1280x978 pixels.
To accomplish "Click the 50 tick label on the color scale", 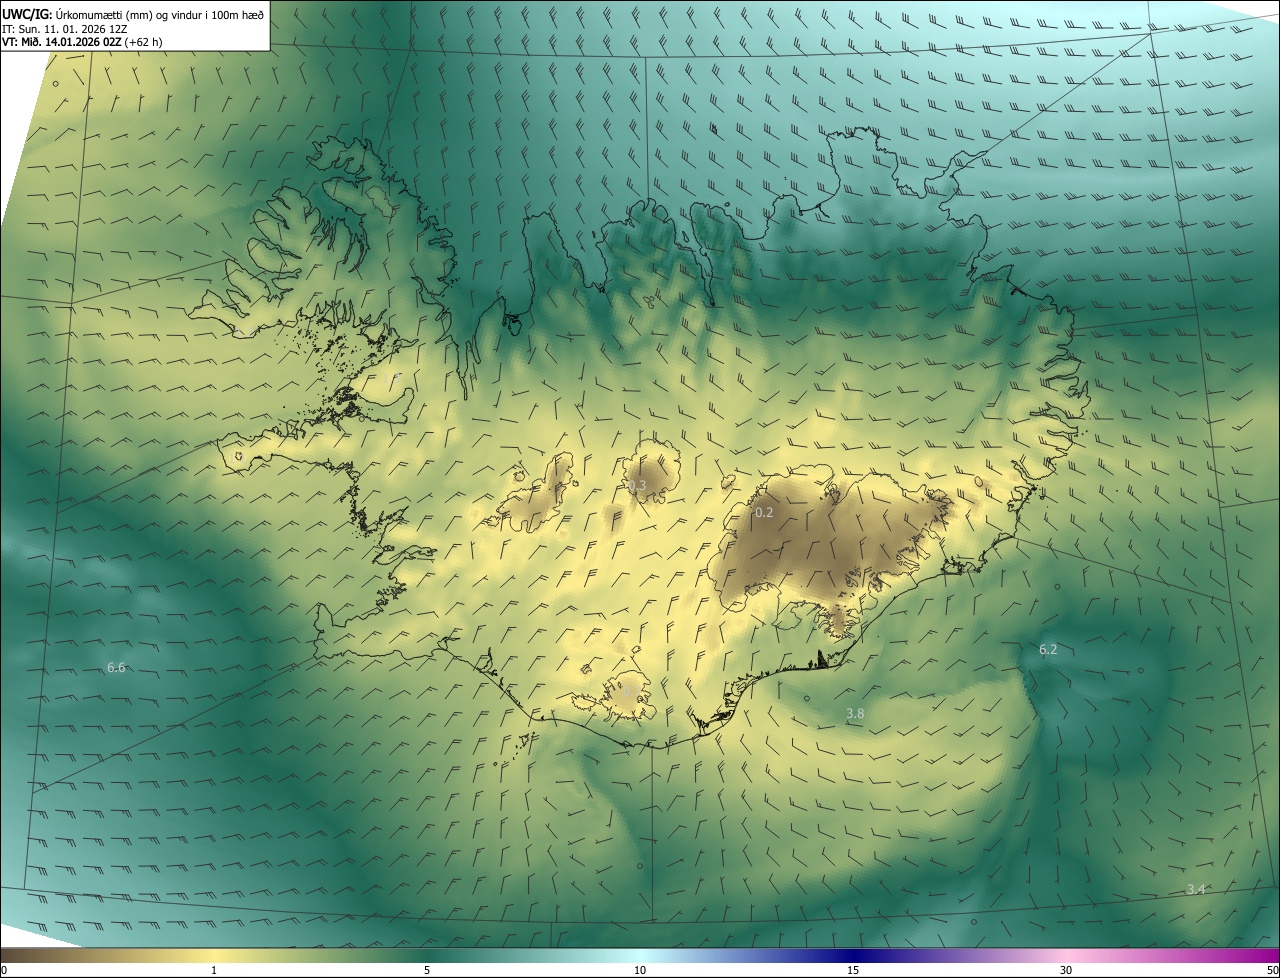I will 1271,970.
